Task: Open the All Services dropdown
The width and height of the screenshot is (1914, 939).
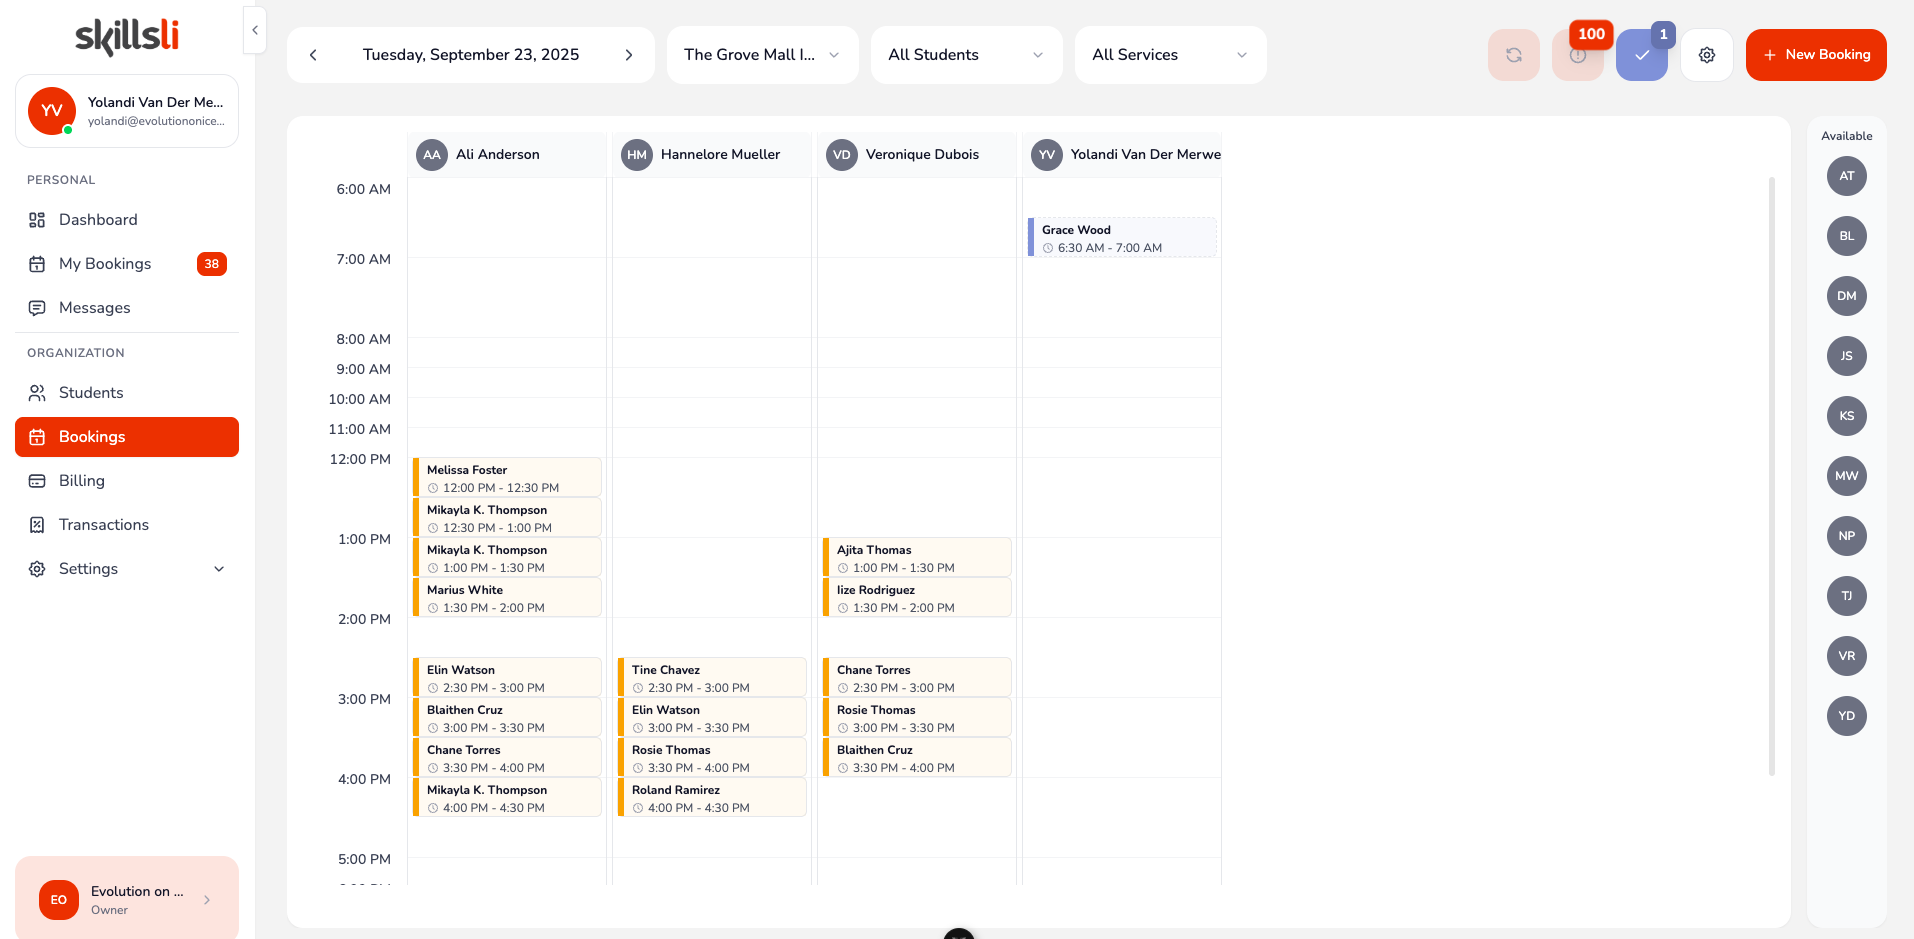Action: [x=1169, y=55]
